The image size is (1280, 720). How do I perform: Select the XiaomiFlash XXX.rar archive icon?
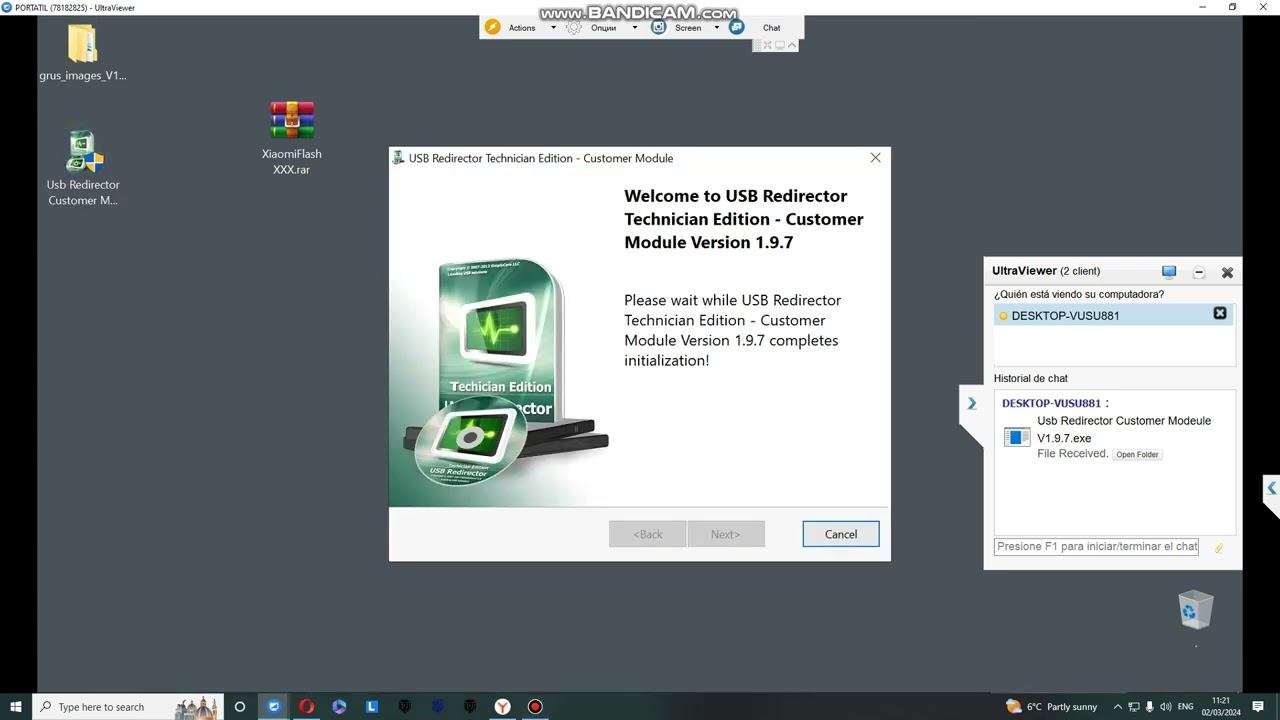click(291, 138)
